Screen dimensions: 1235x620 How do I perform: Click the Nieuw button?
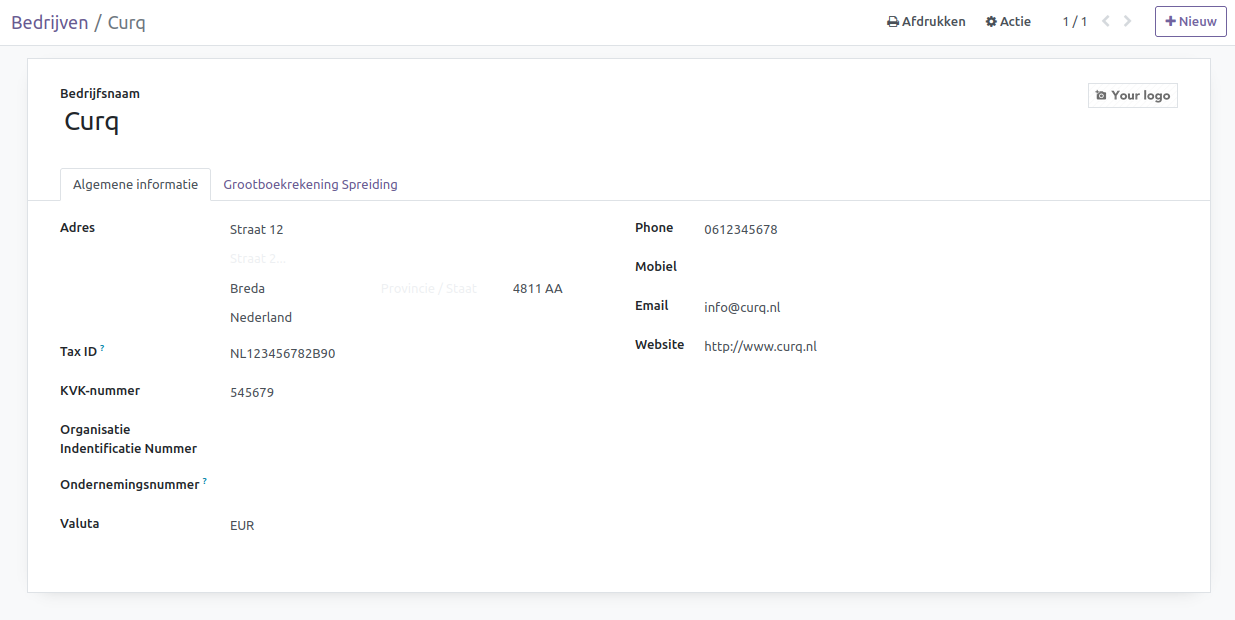[x=1190, y=22]
